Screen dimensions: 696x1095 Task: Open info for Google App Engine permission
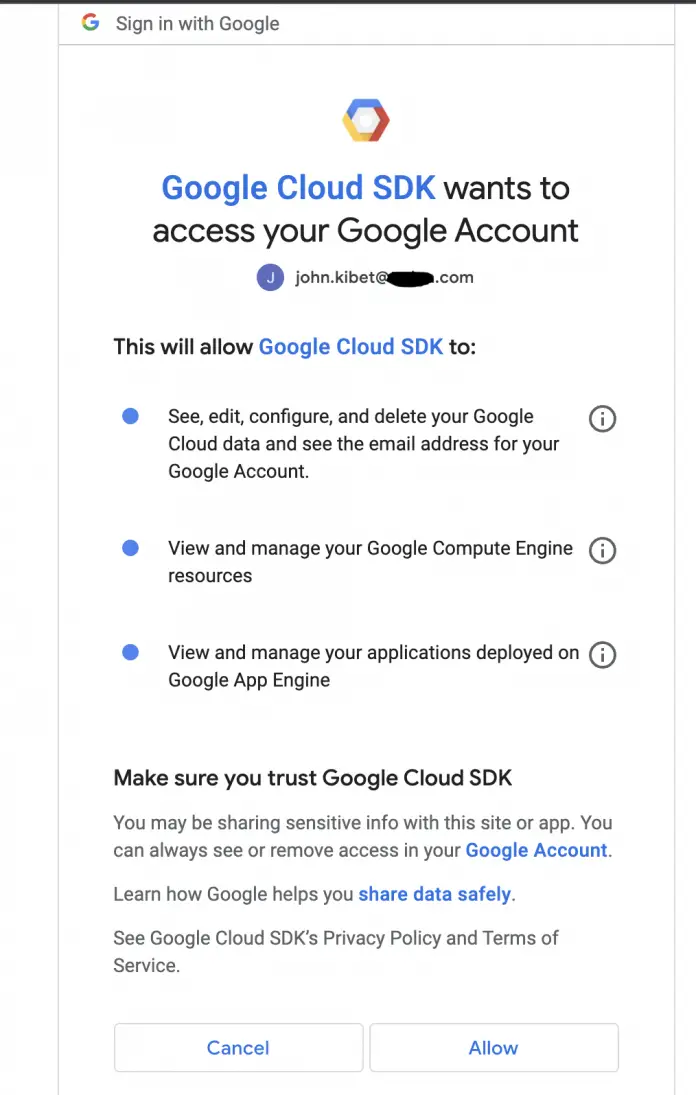(x=602, y=655)
